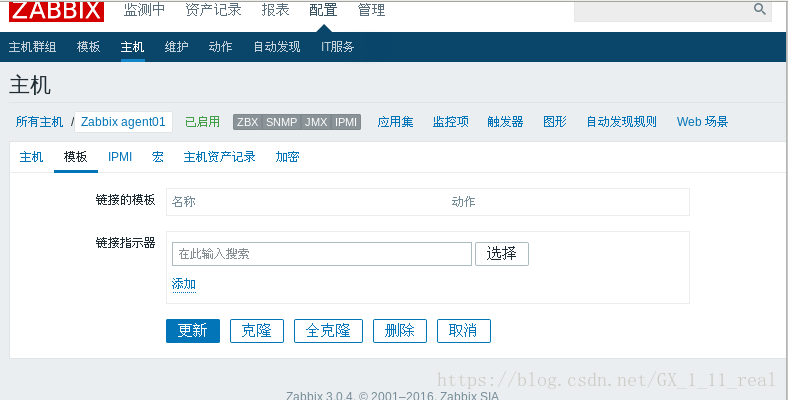Click the 删除 button
The width and height of the screenshot is (788, 400).
pos(400,331)
